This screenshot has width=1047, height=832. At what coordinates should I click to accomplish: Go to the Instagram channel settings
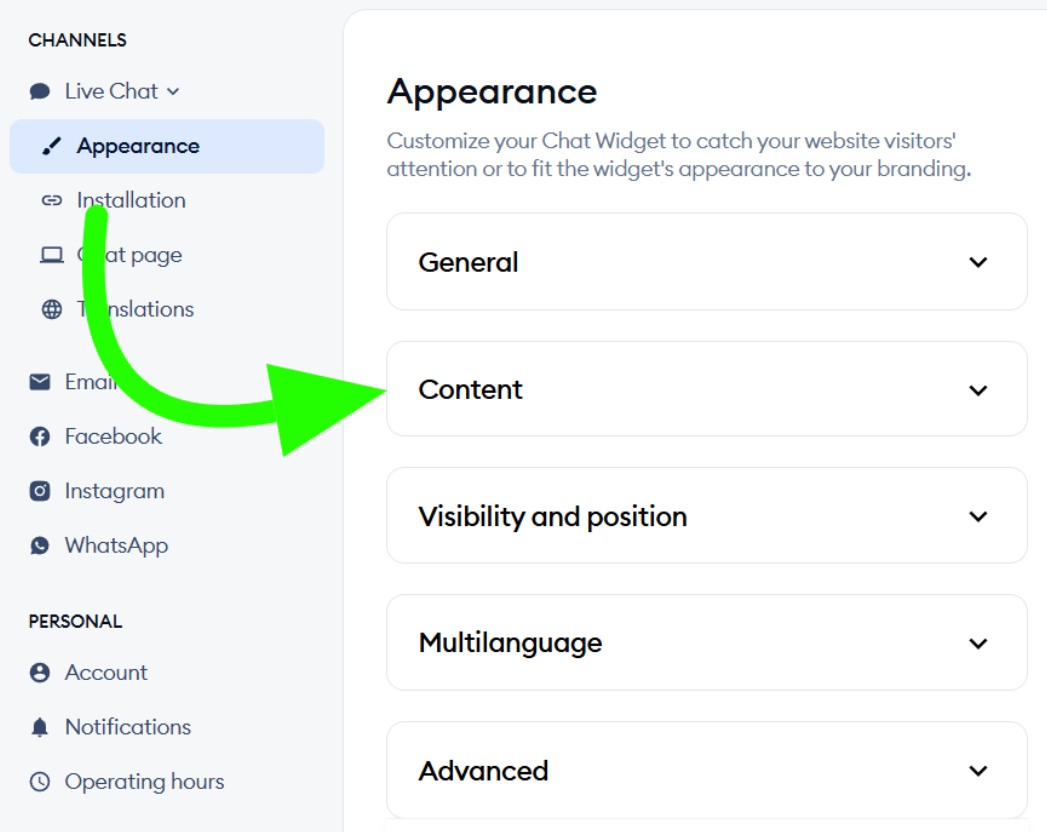pyautogui.click(x=114, y=491)
